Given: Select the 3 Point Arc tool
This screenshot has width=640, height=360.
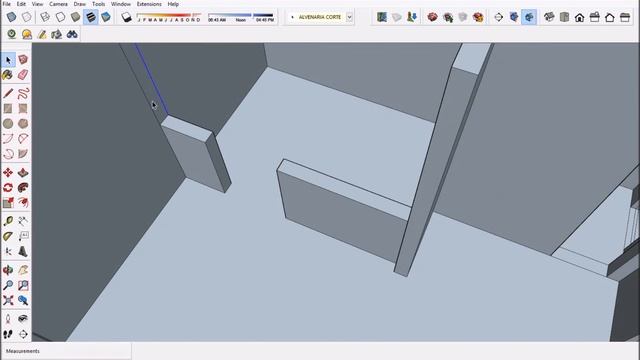Looking at the screenshot, I should pyautogui.click(x=8, y=154).
